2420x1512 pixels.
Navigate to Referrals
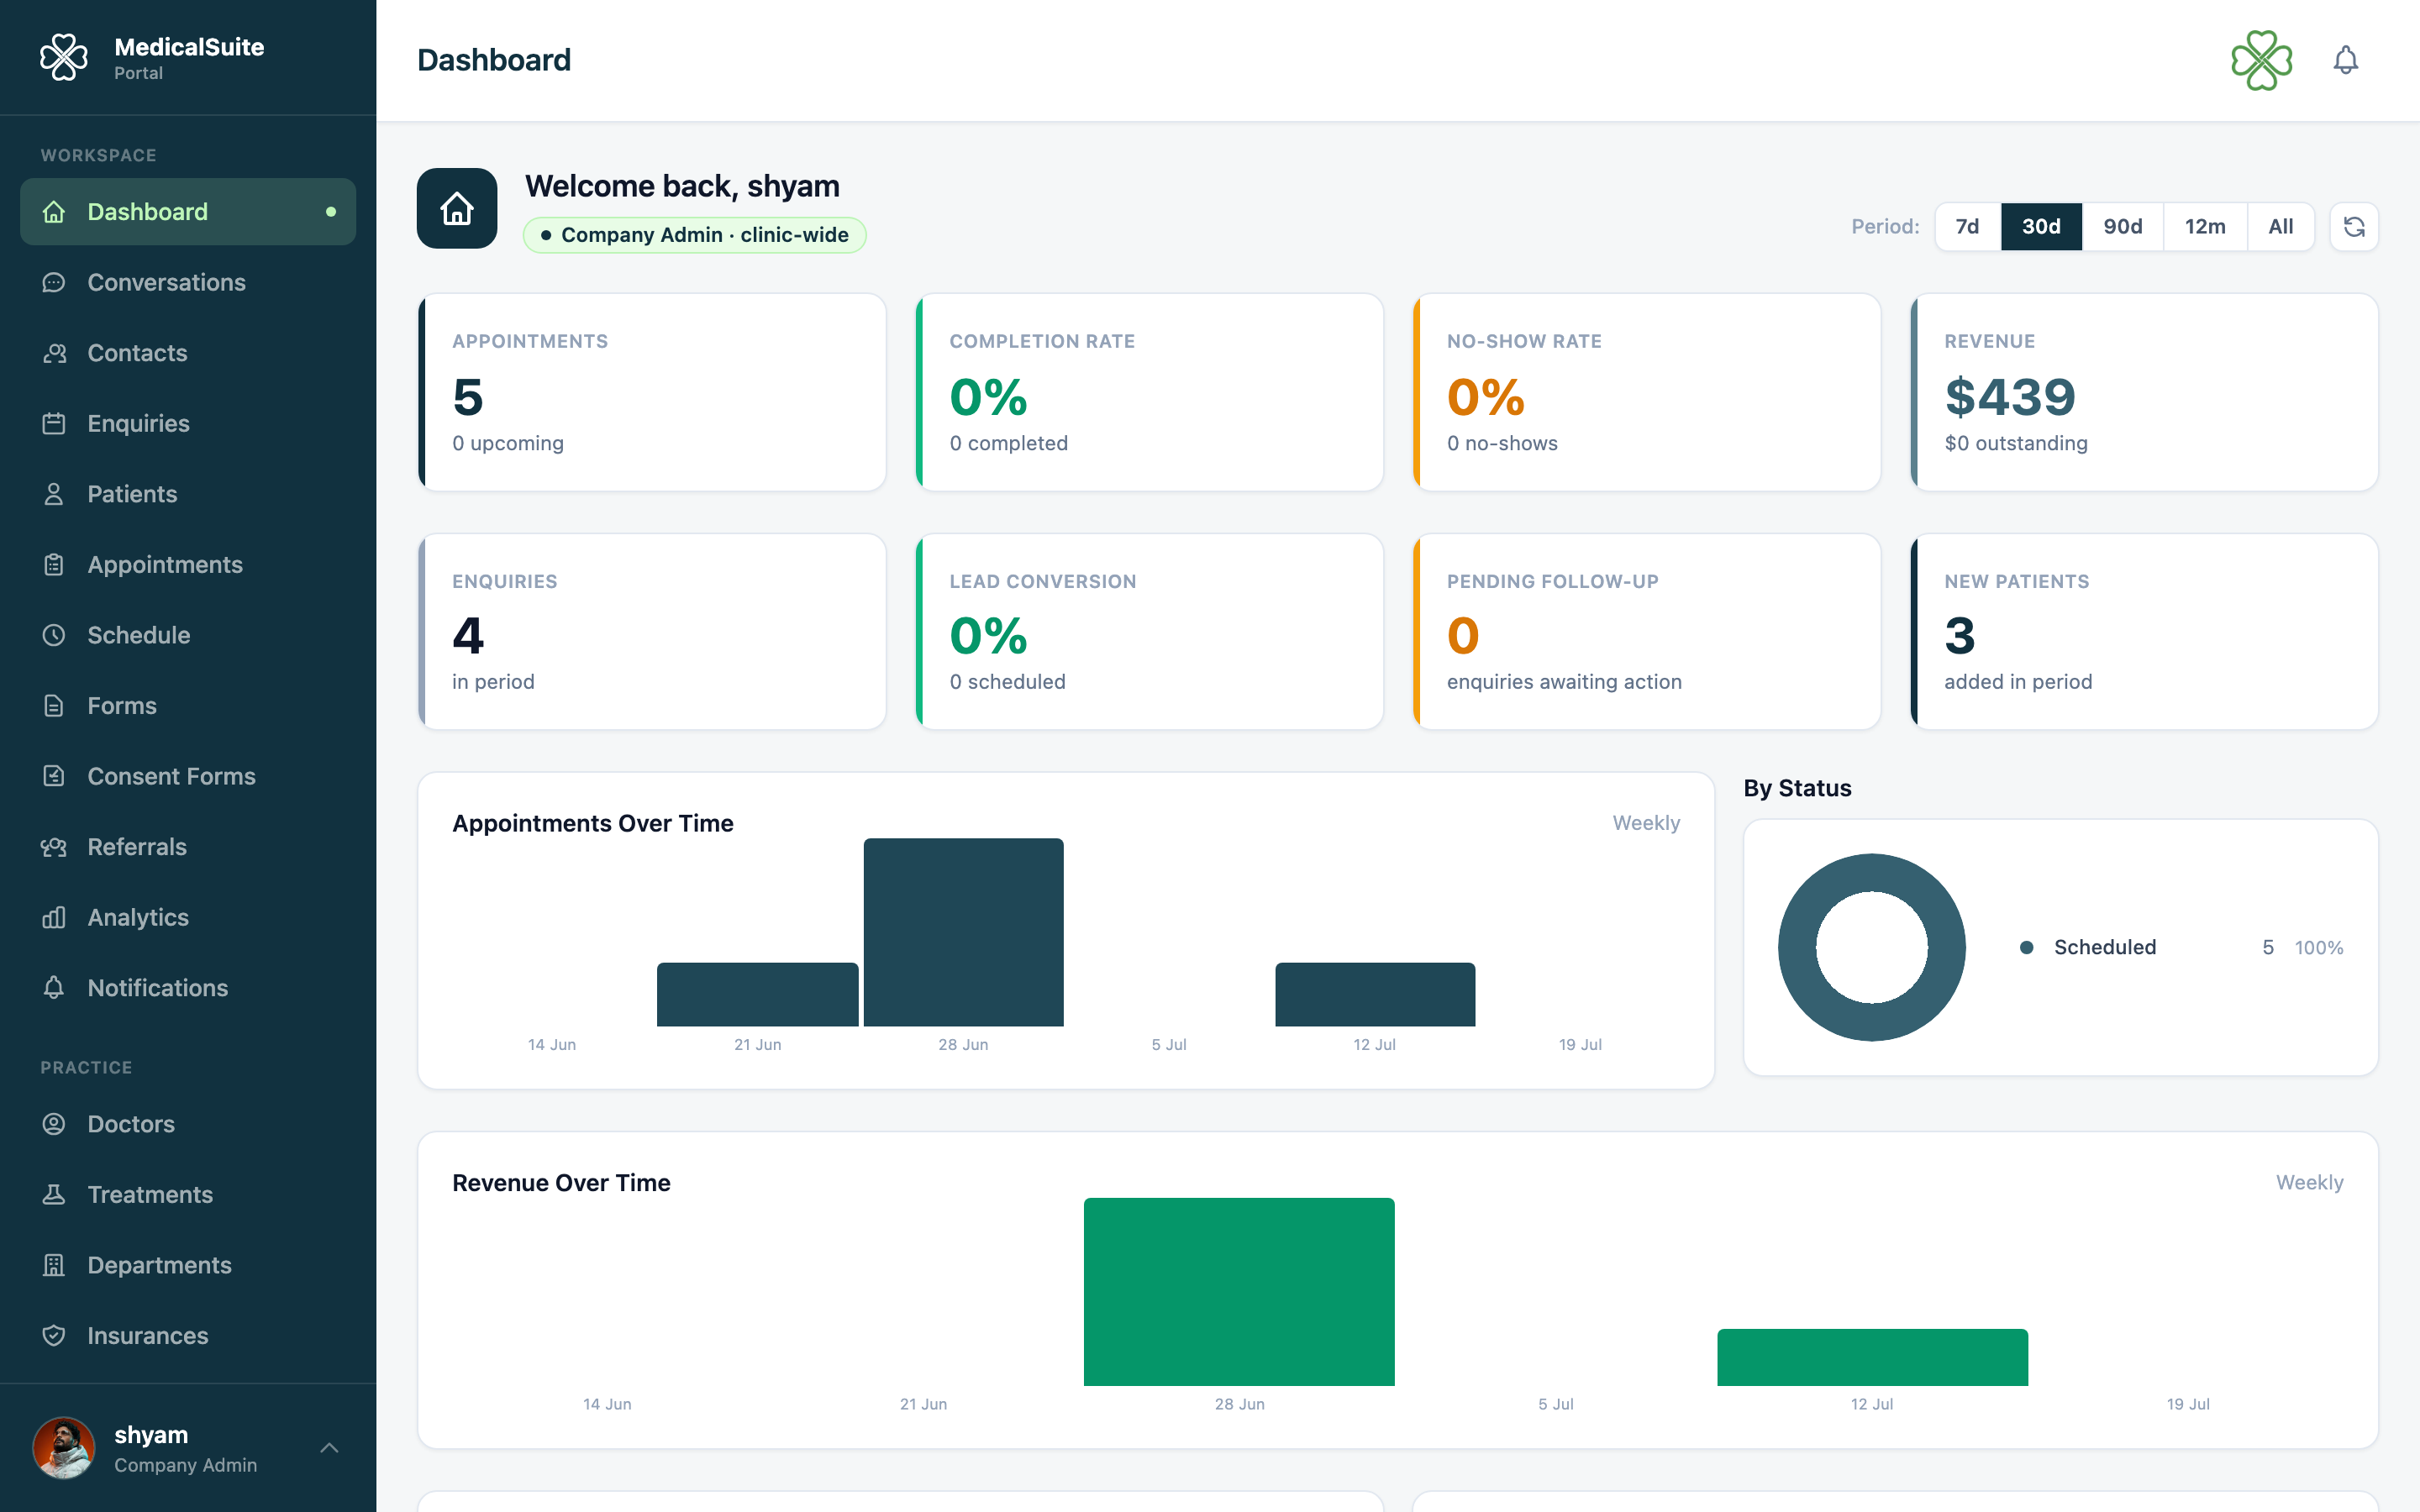pos(188,847)
